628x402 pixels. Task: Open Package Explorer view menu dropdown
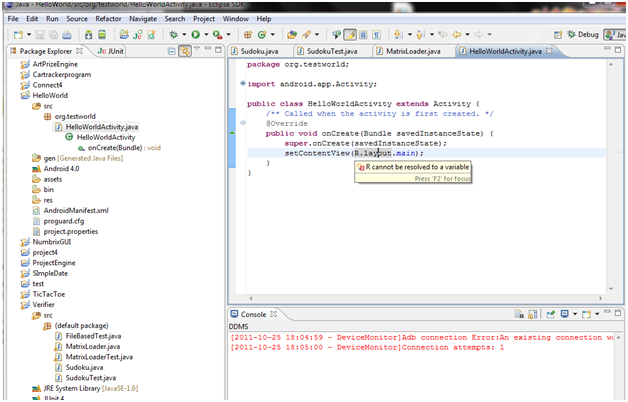point(199,50)
